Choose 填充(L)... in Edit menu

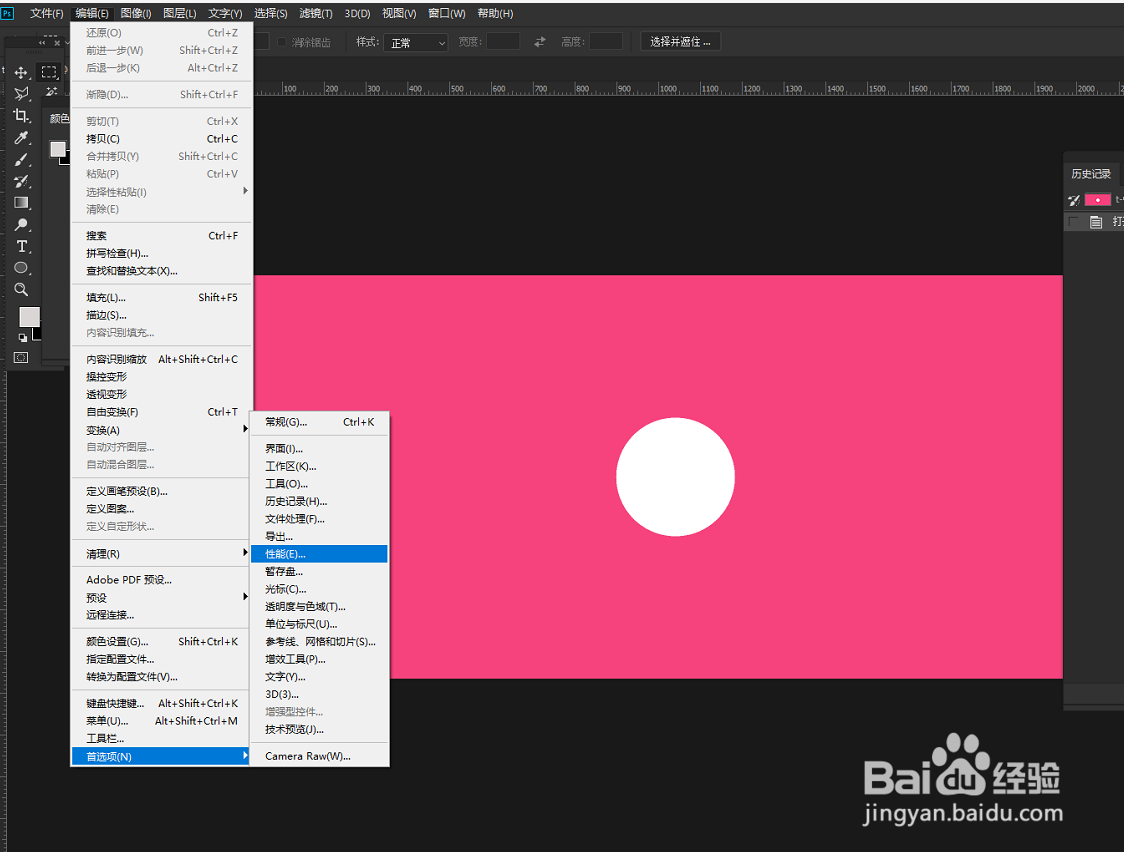coord(162,297)
